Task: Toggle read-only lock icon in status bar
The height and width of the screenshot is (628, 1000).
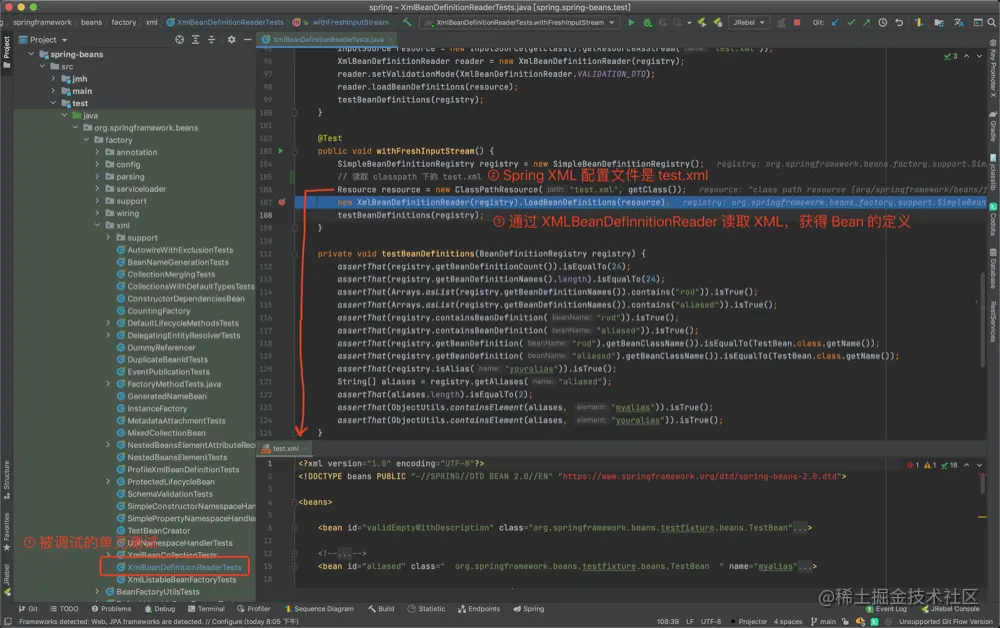Action: [x=845, y=622]
